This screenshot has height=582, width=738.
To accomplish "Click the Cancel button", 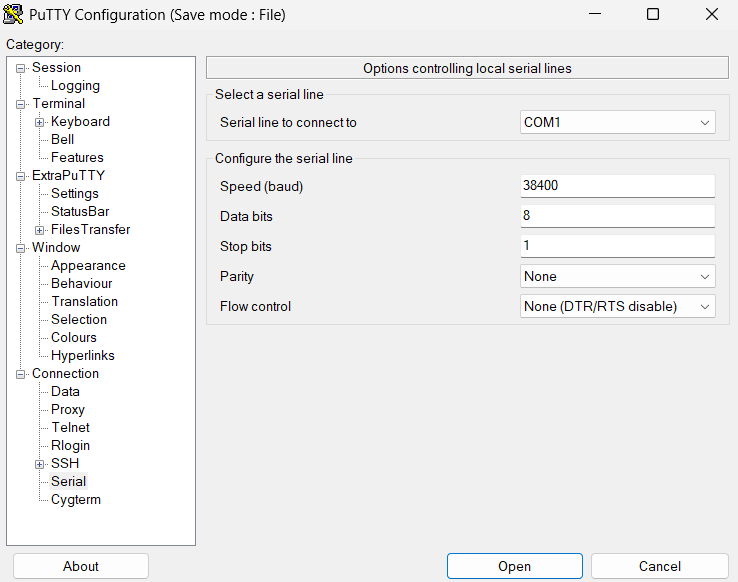I will pos(659,566).
